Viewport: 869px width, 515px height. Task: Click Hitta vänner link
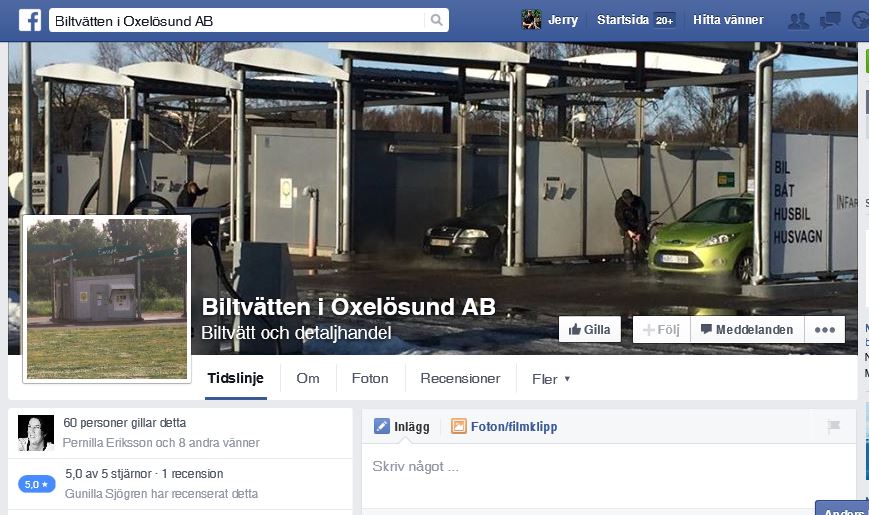[x=728, y=20]
